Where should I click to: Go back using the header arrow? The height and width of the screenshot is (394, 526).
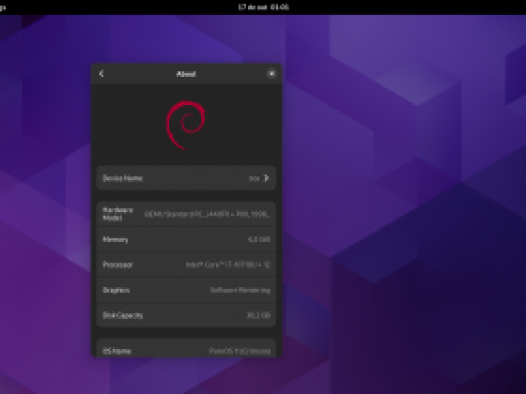[102, 73]
